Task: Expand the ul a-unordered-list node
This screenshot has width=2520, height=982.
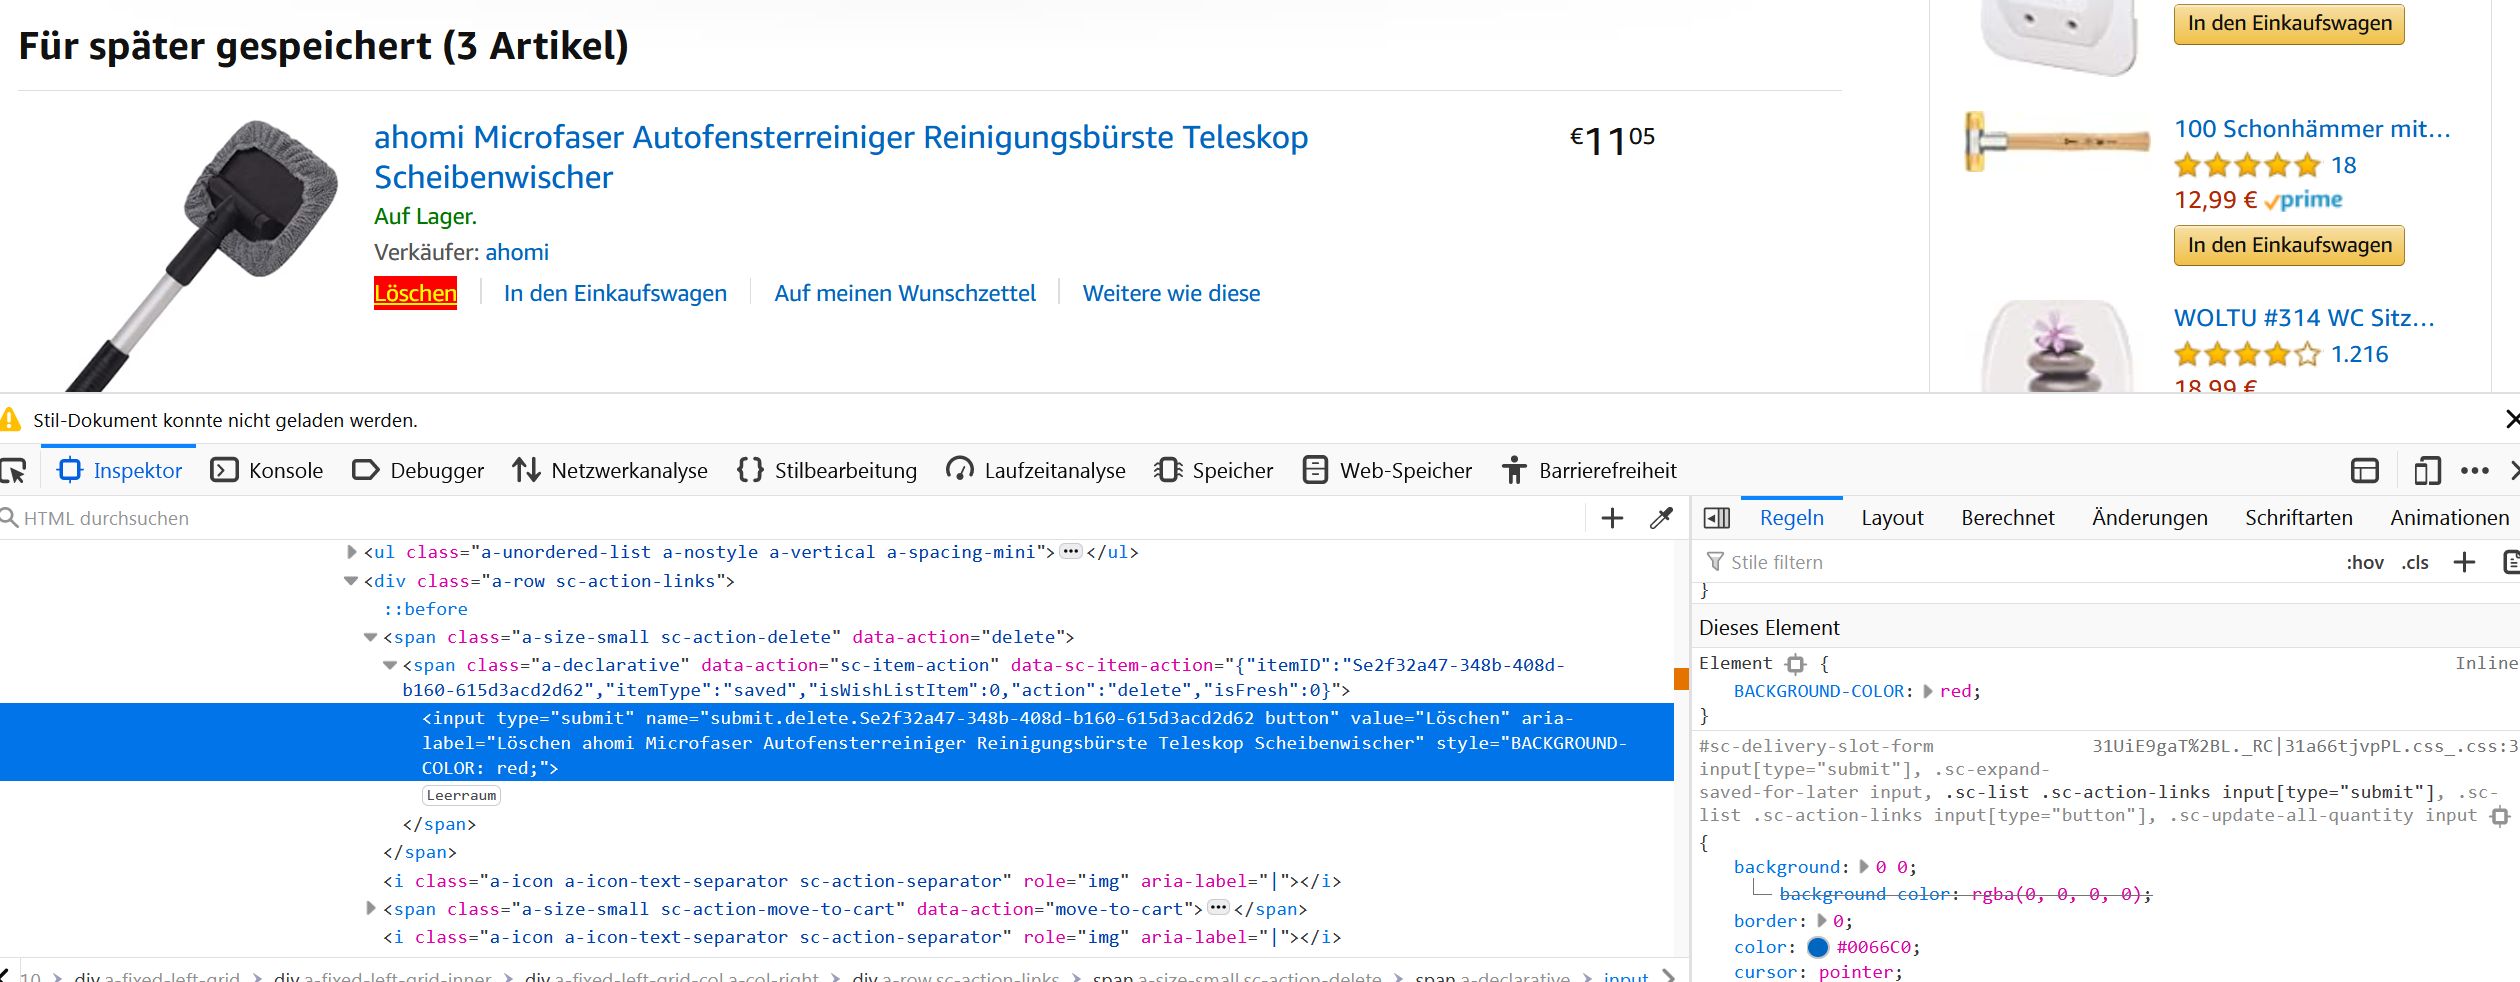Action: click(351, 552)
